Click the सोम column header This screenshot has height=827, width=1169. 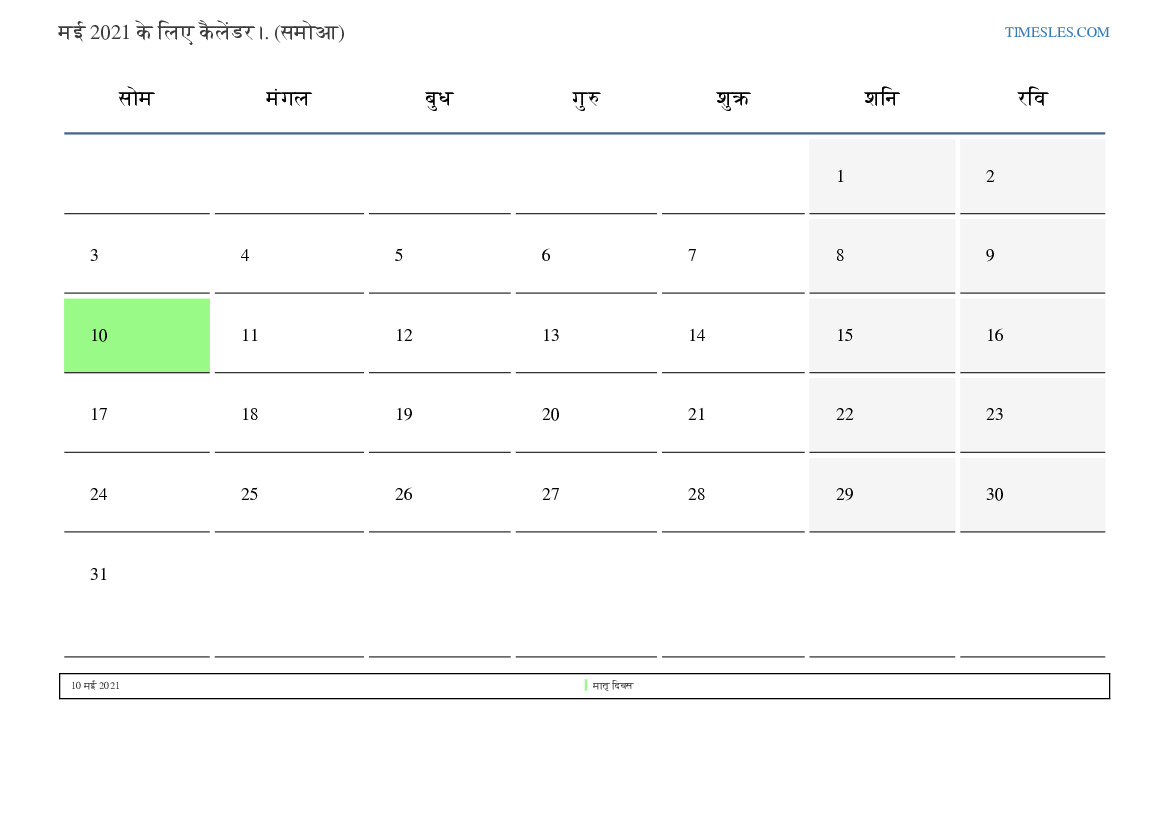(136, 99)
